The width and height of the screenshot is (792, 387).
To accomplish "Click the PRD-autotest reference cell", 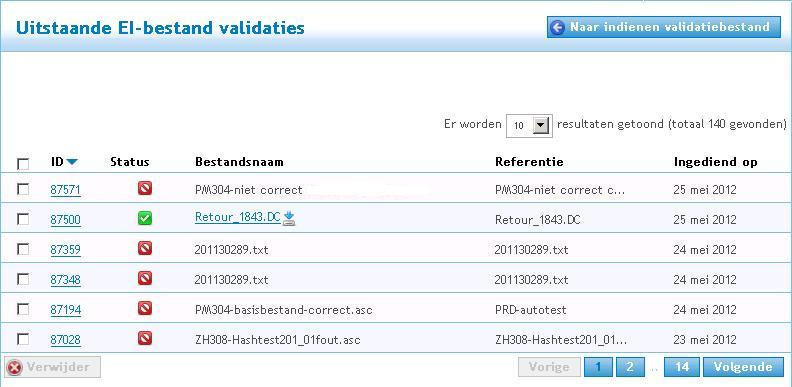I will pos(530,309).
